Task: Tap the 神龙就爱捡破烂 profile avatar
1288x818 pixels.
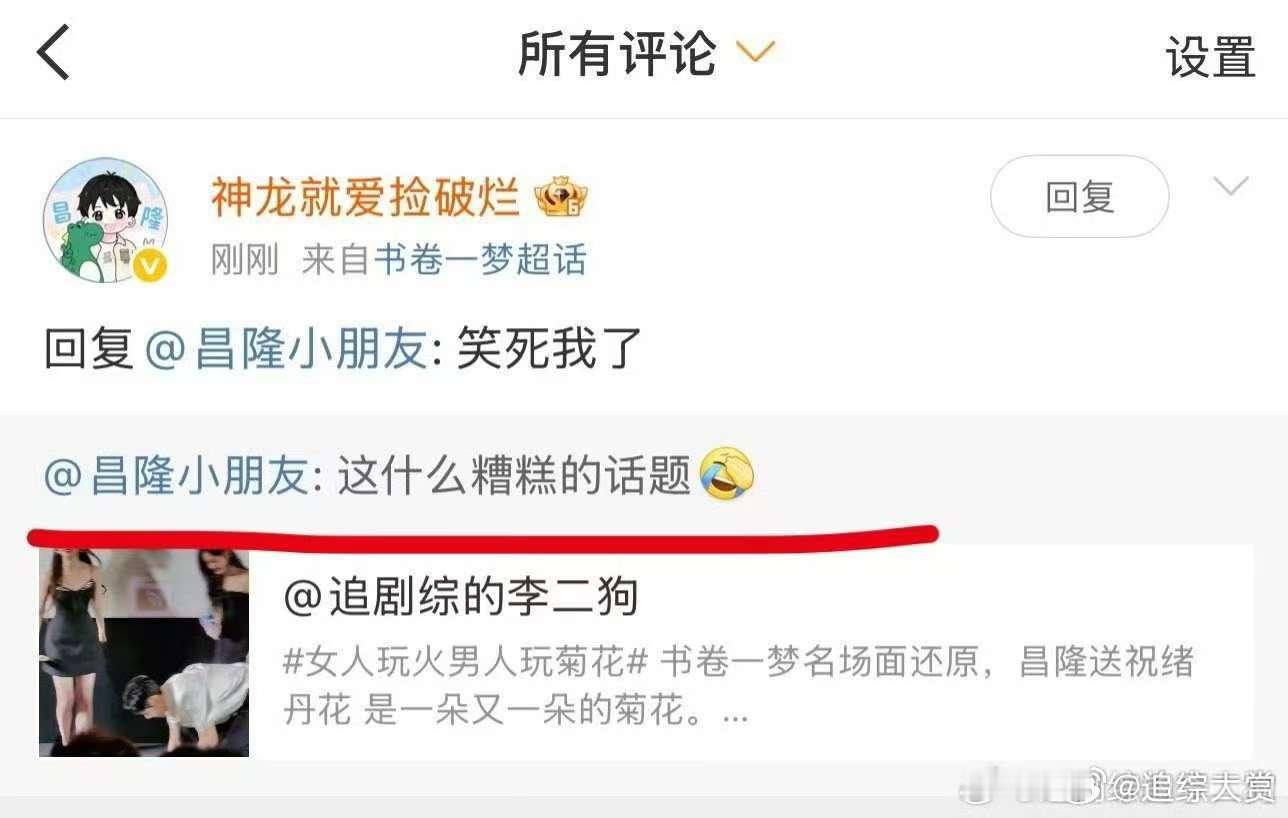Action: (x=106, y=220)
